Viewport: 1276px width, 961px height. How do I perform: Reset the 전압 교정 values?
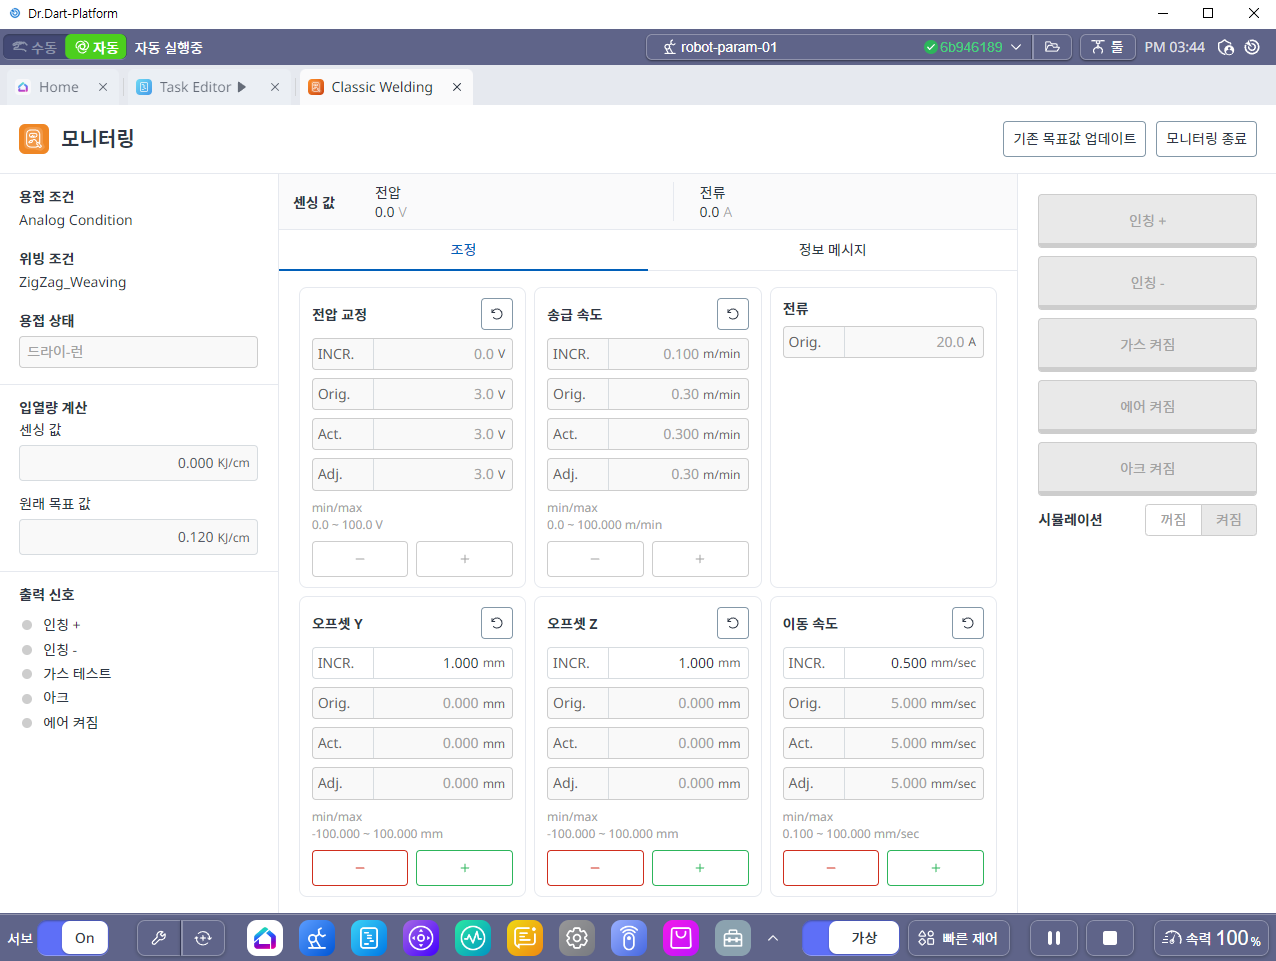(497, 314)
